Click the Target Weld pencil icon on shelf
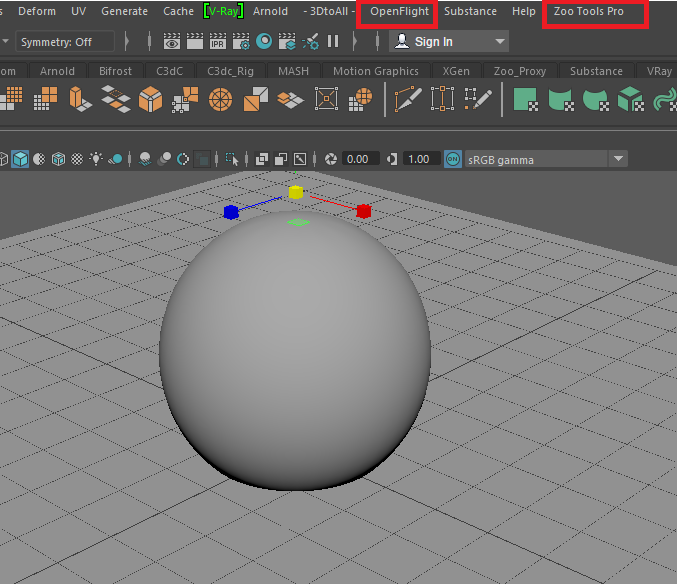Image resolution: width=677 pixels, height=584 pixels. click(x=479, y=99)
